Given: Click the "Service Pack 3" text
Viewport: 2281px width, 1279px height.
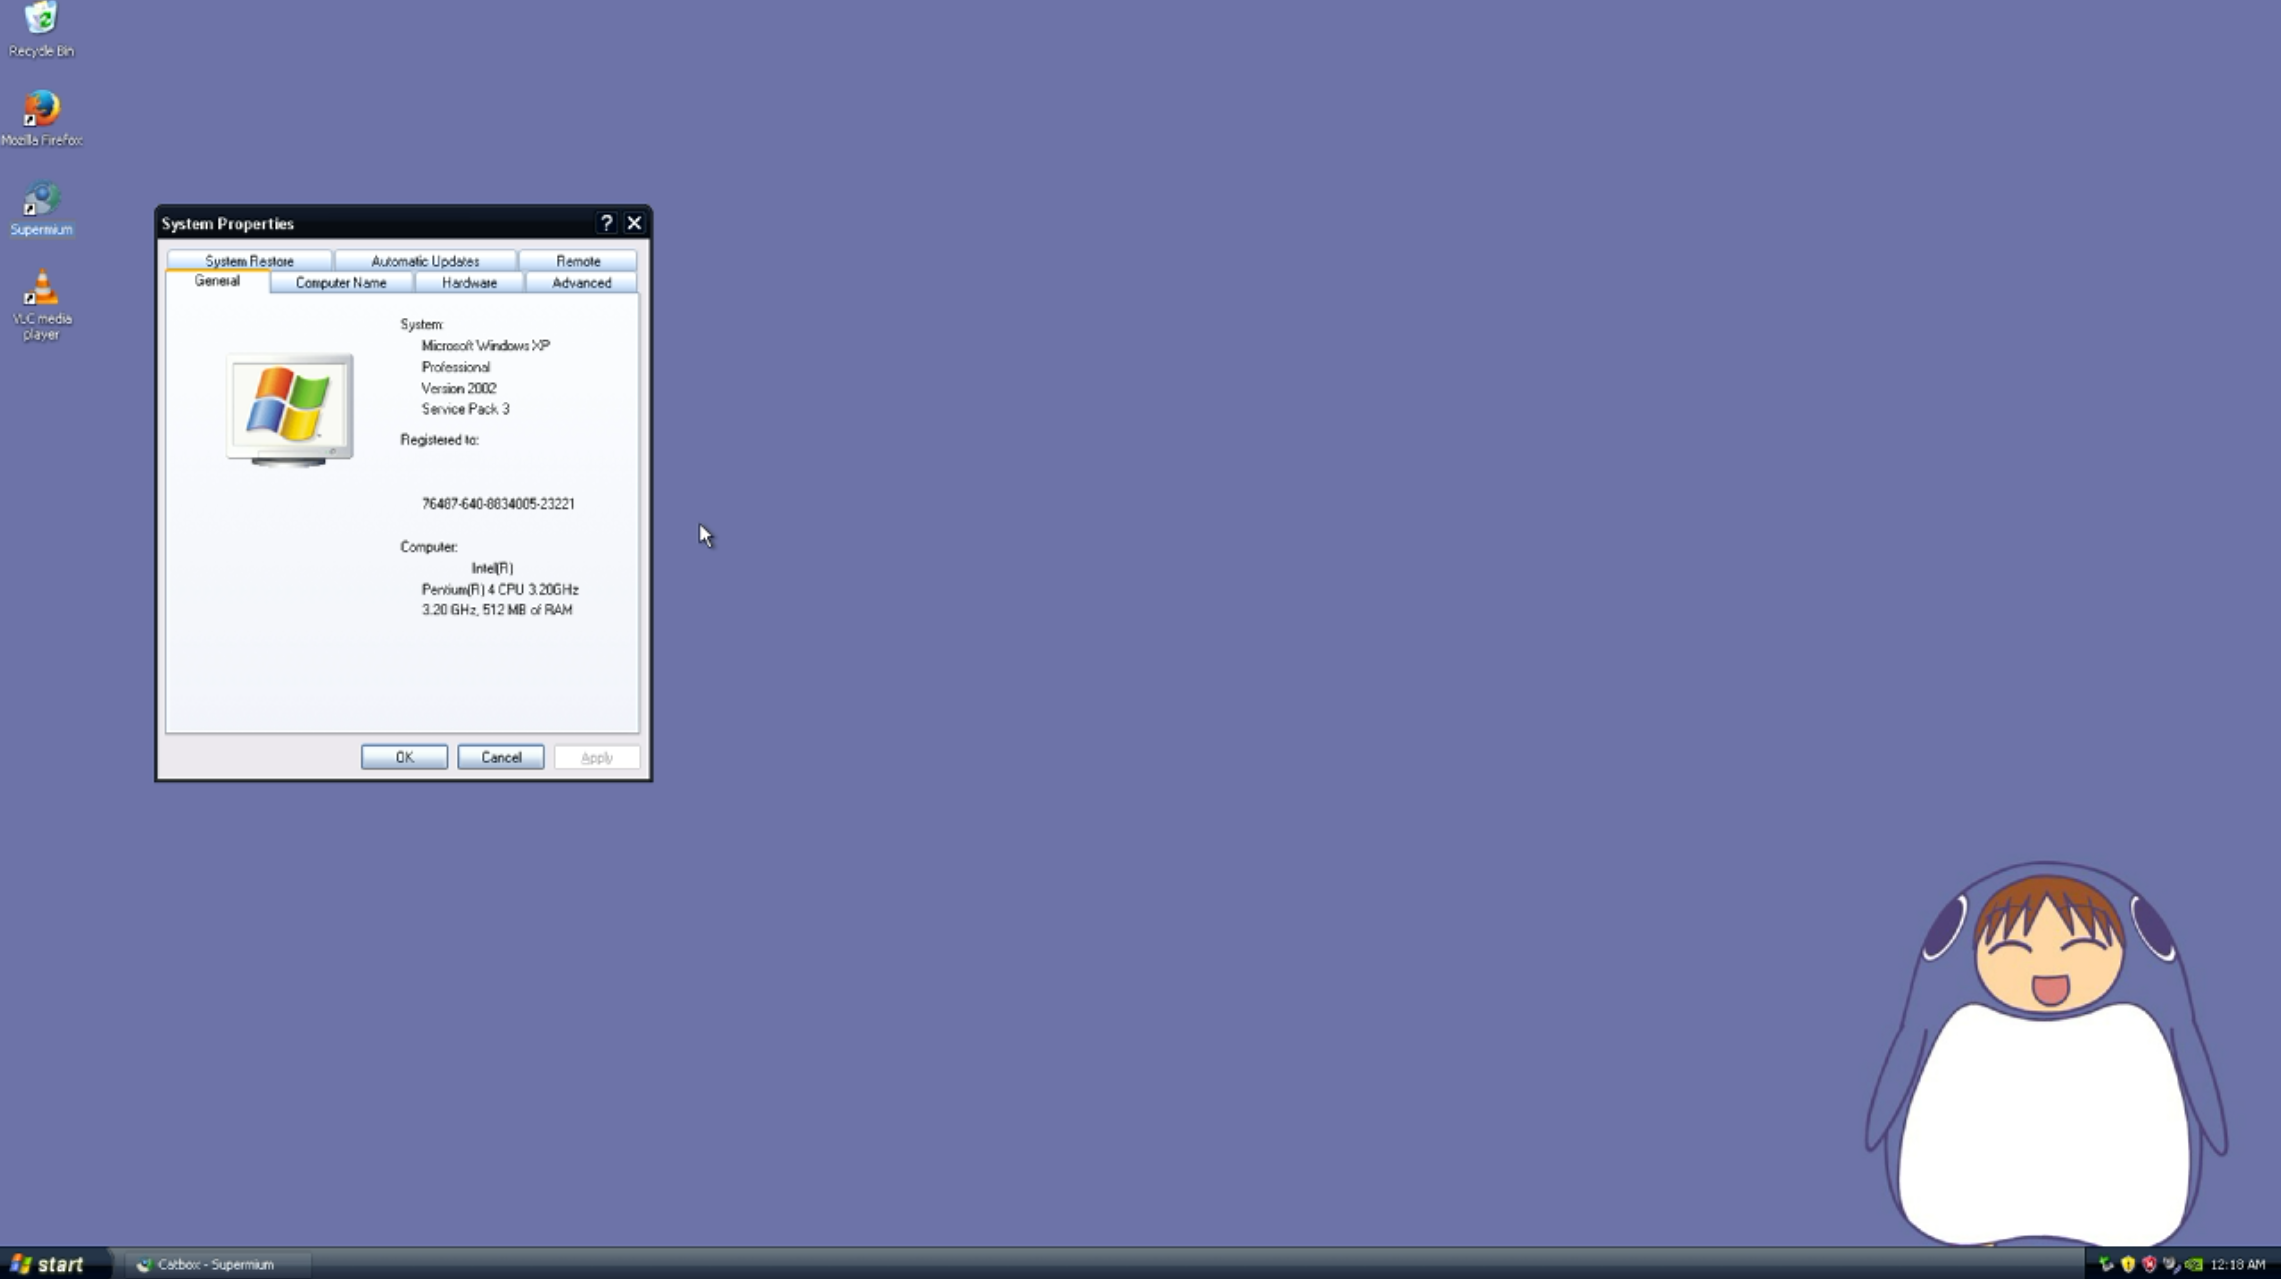Looking at the screenshot, I should point(465,409).
